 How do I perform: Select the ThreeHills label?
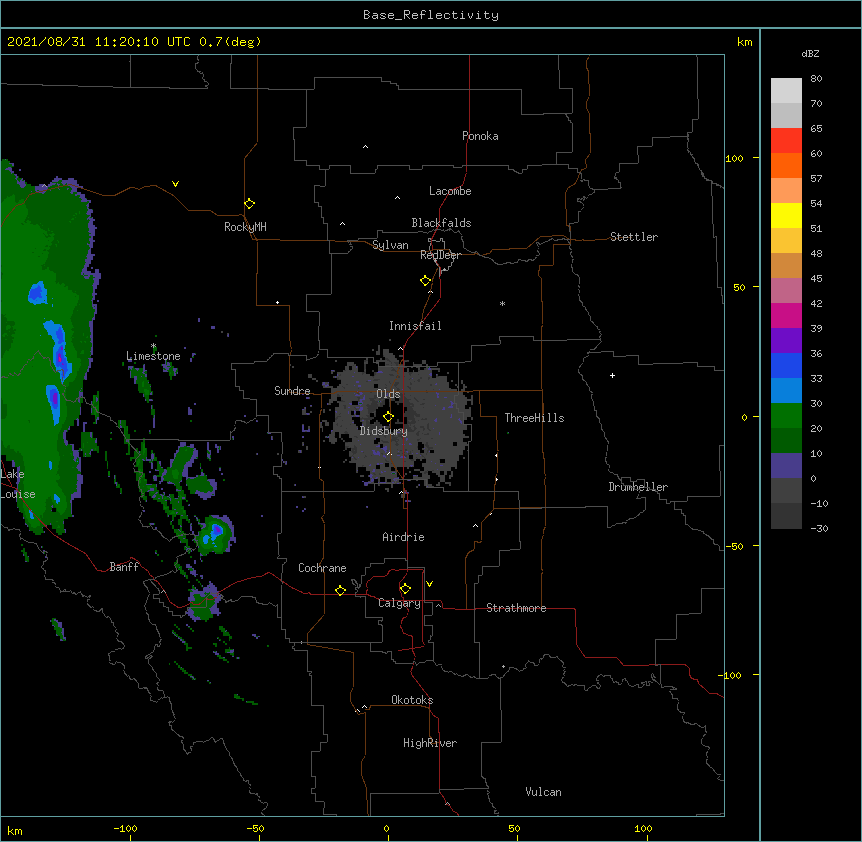coord(534,418)
